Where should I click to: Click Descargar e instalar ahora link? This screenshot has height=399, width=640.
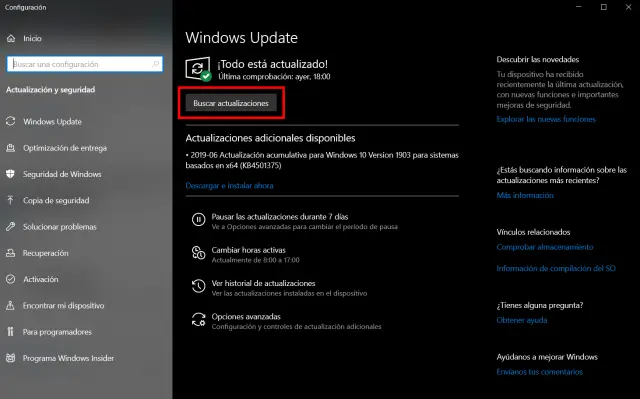(x=229, y=186)
